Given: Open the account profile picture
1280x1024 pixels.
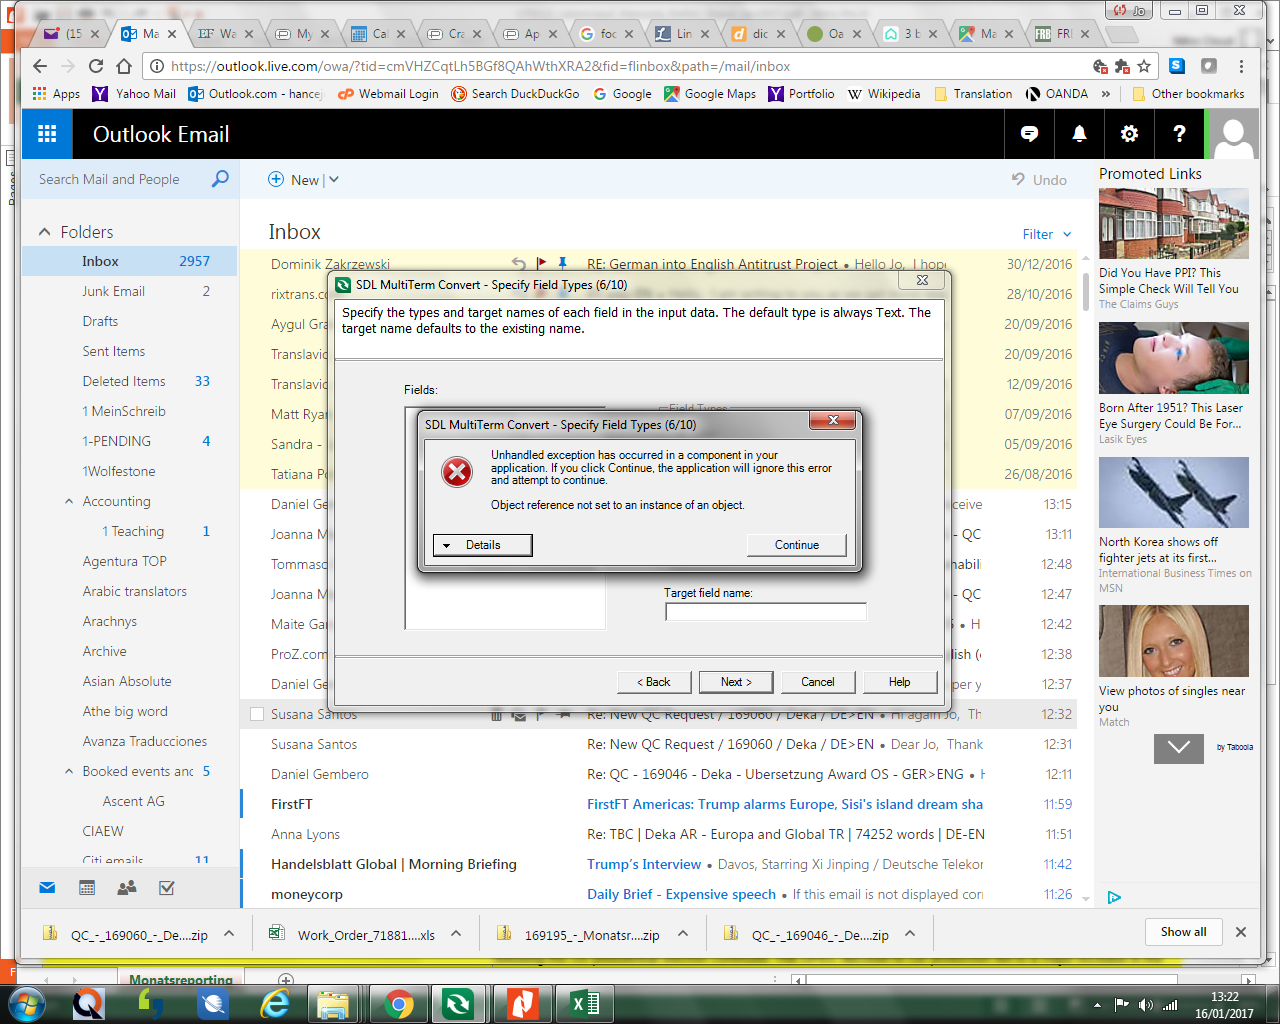Looking at the screenshot, I should 1233,134.
